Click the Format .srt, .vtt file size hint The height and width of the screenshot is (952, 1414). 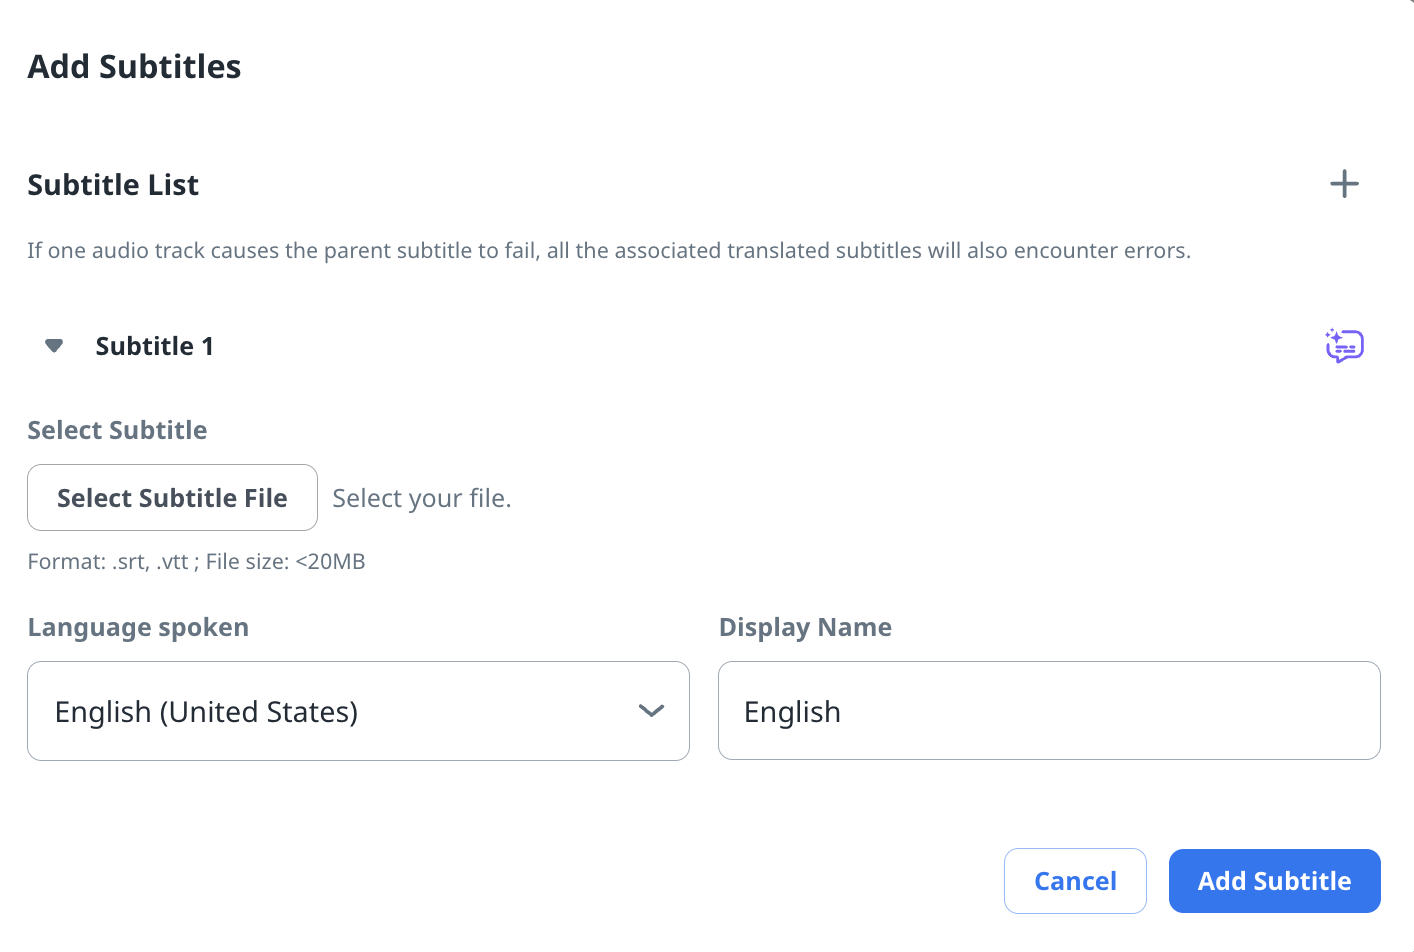tap(196, 562)
